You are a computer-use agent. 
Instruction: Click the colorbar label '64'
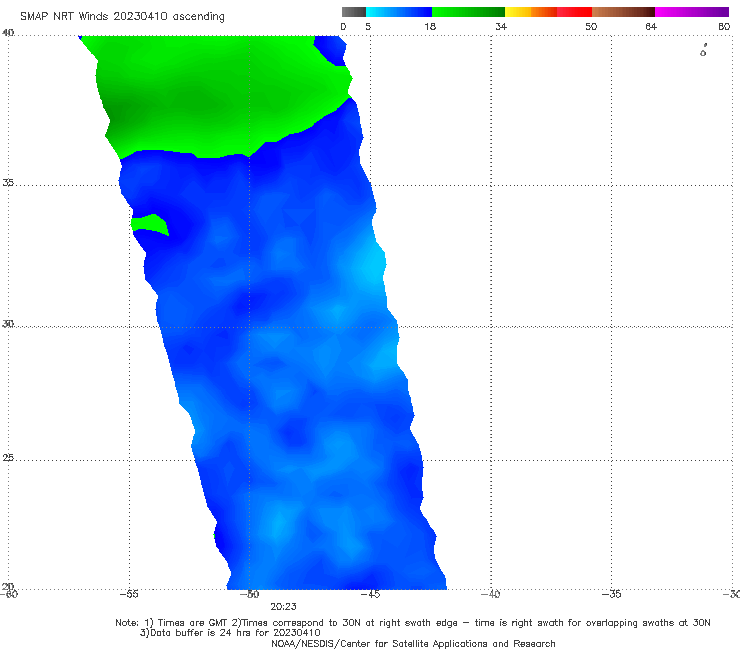pos(651,26)
